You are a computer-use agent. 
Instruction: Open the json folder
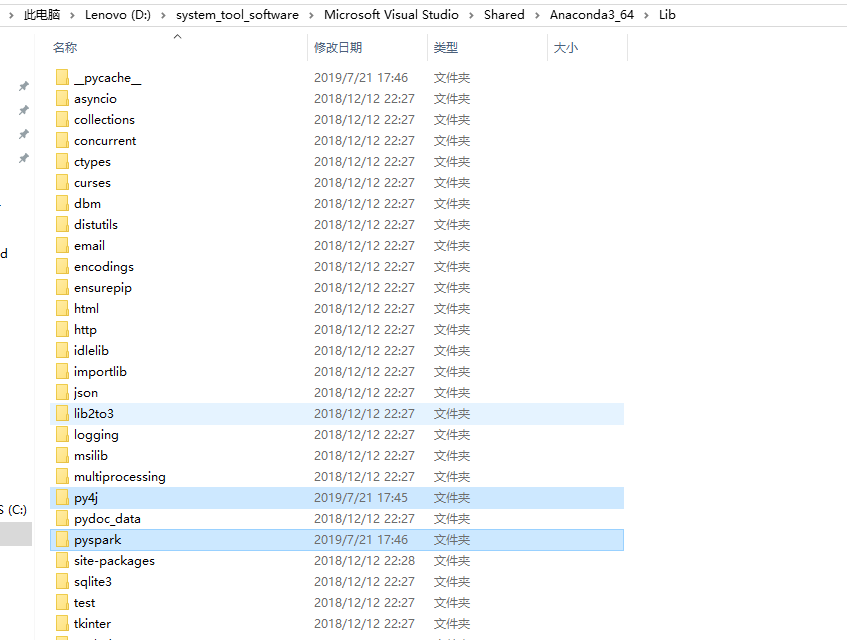click(84, 392)
